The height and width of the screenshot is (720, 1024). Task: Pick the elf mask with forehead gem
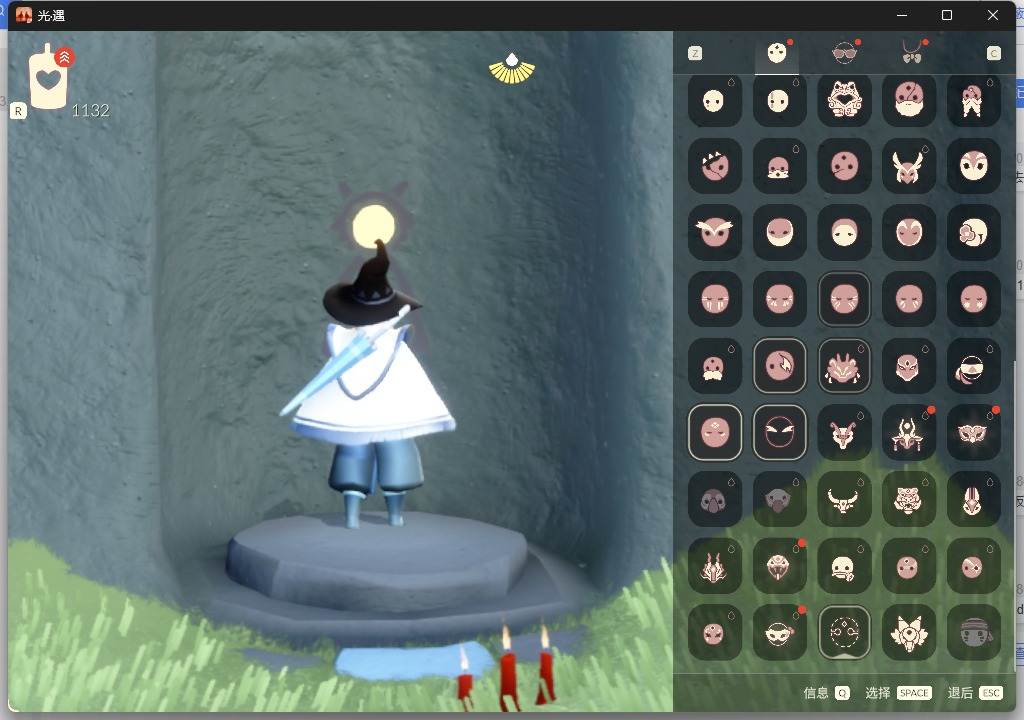coord(909,366)
